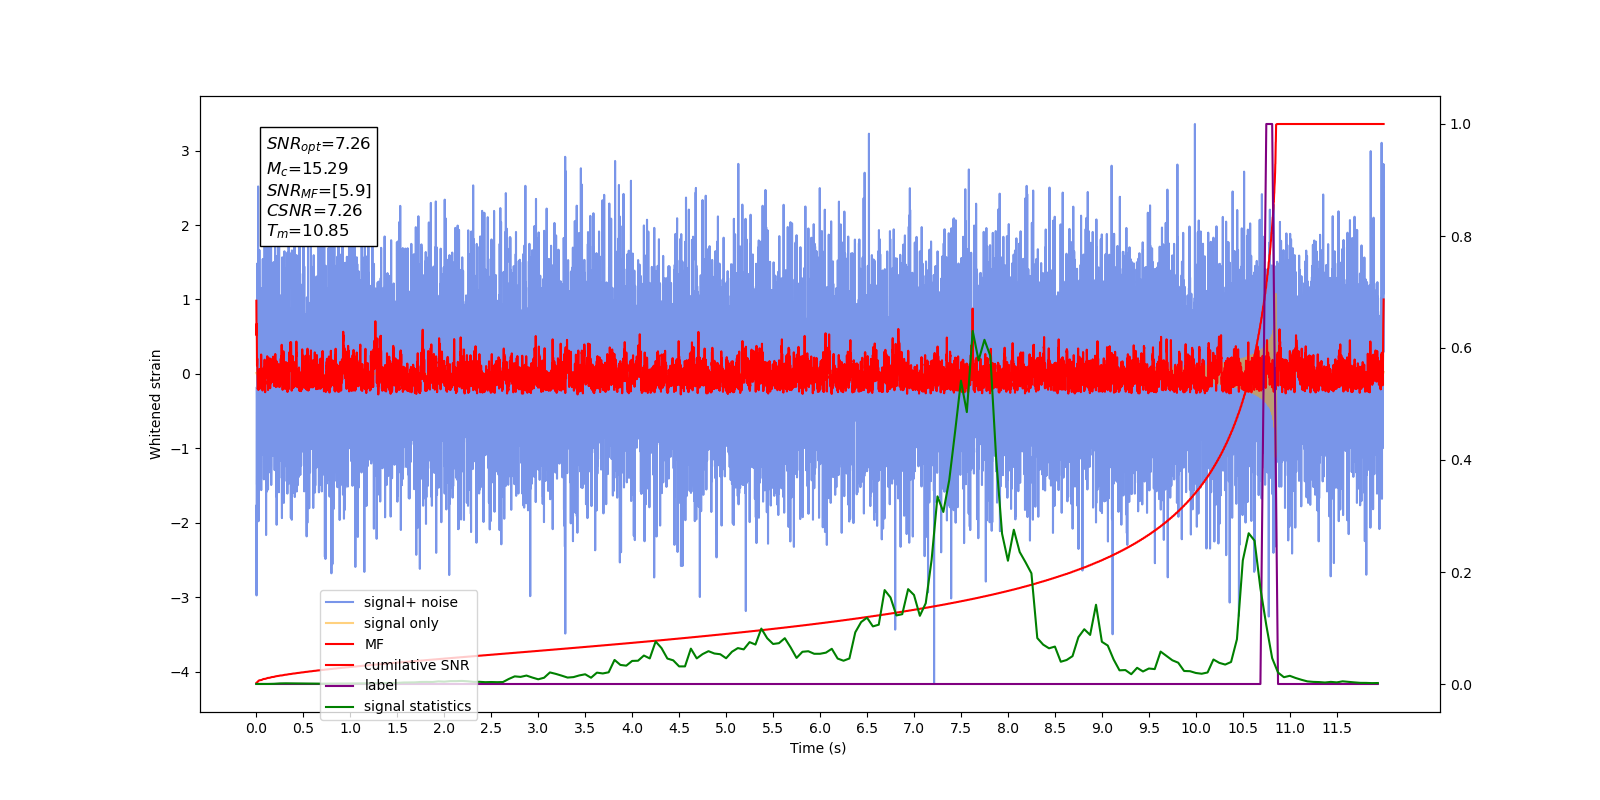Click the 'Time (s)' x-axis label

point(818,748)
